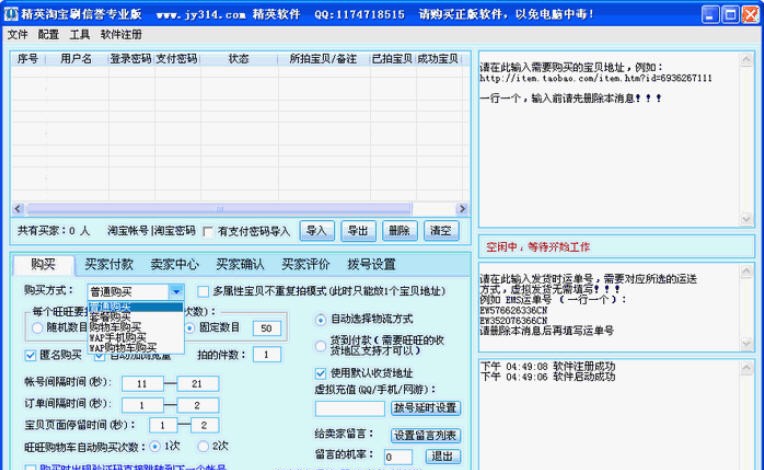Choose 套餐购买 in the dropdown list
The height and width of the screenshot is (470, 764).
tap(136, 317)
